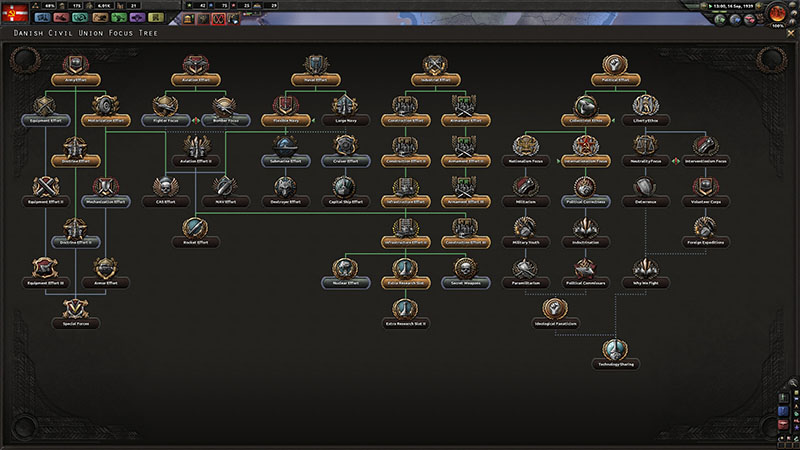Image resolution: width=800 pixels, height=450 pixels.
Task: Pick the Fighter Focus node
Action: pyautogui.click(x=166, y=112)
